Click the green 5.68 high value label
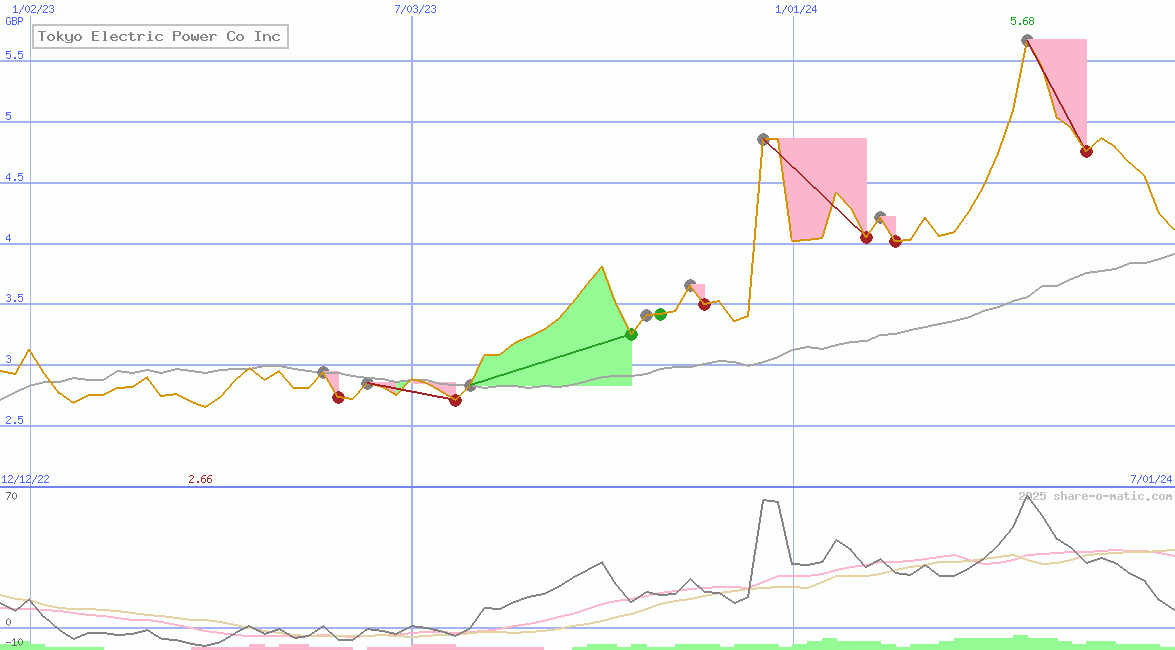Screen dimensions: 1175x650 [x=1022, y=21]
